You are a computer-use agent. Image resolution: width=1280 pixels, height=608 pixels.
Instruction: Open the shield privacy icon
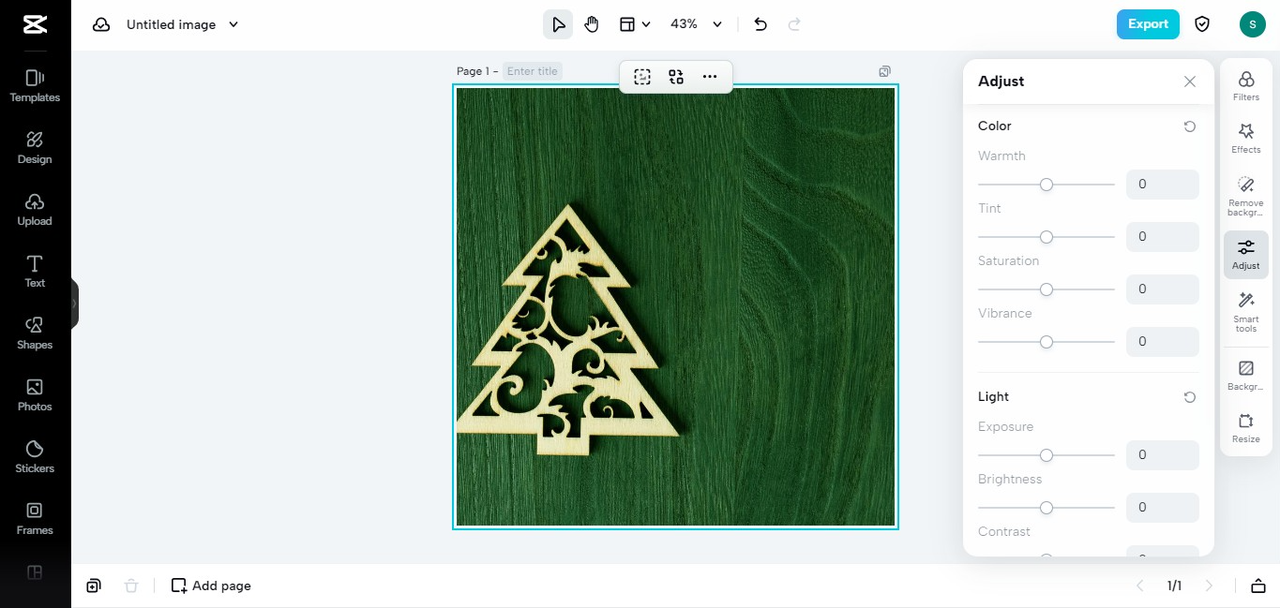tap(1203, 24)
